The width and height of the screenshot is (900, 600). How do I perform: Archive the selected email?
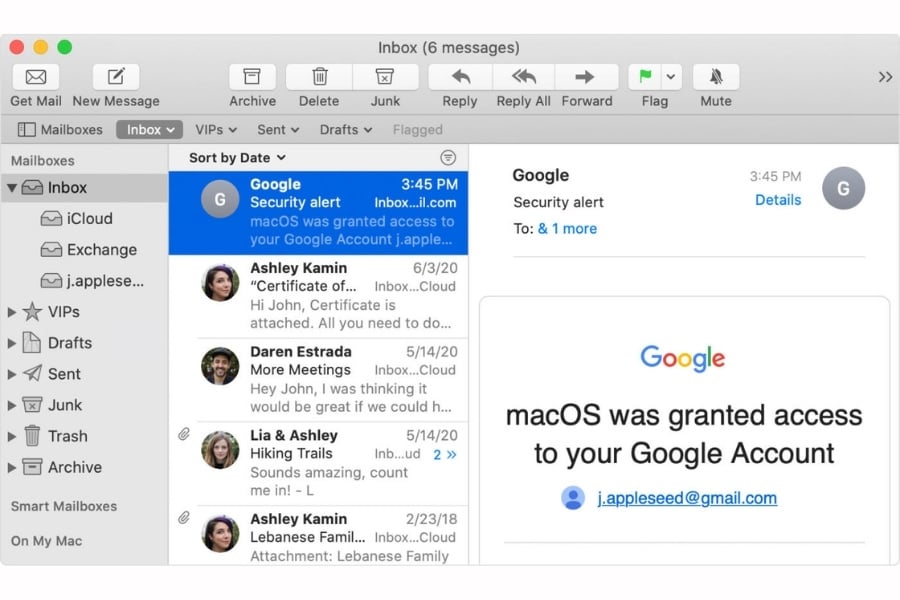(x=252, y=77)
